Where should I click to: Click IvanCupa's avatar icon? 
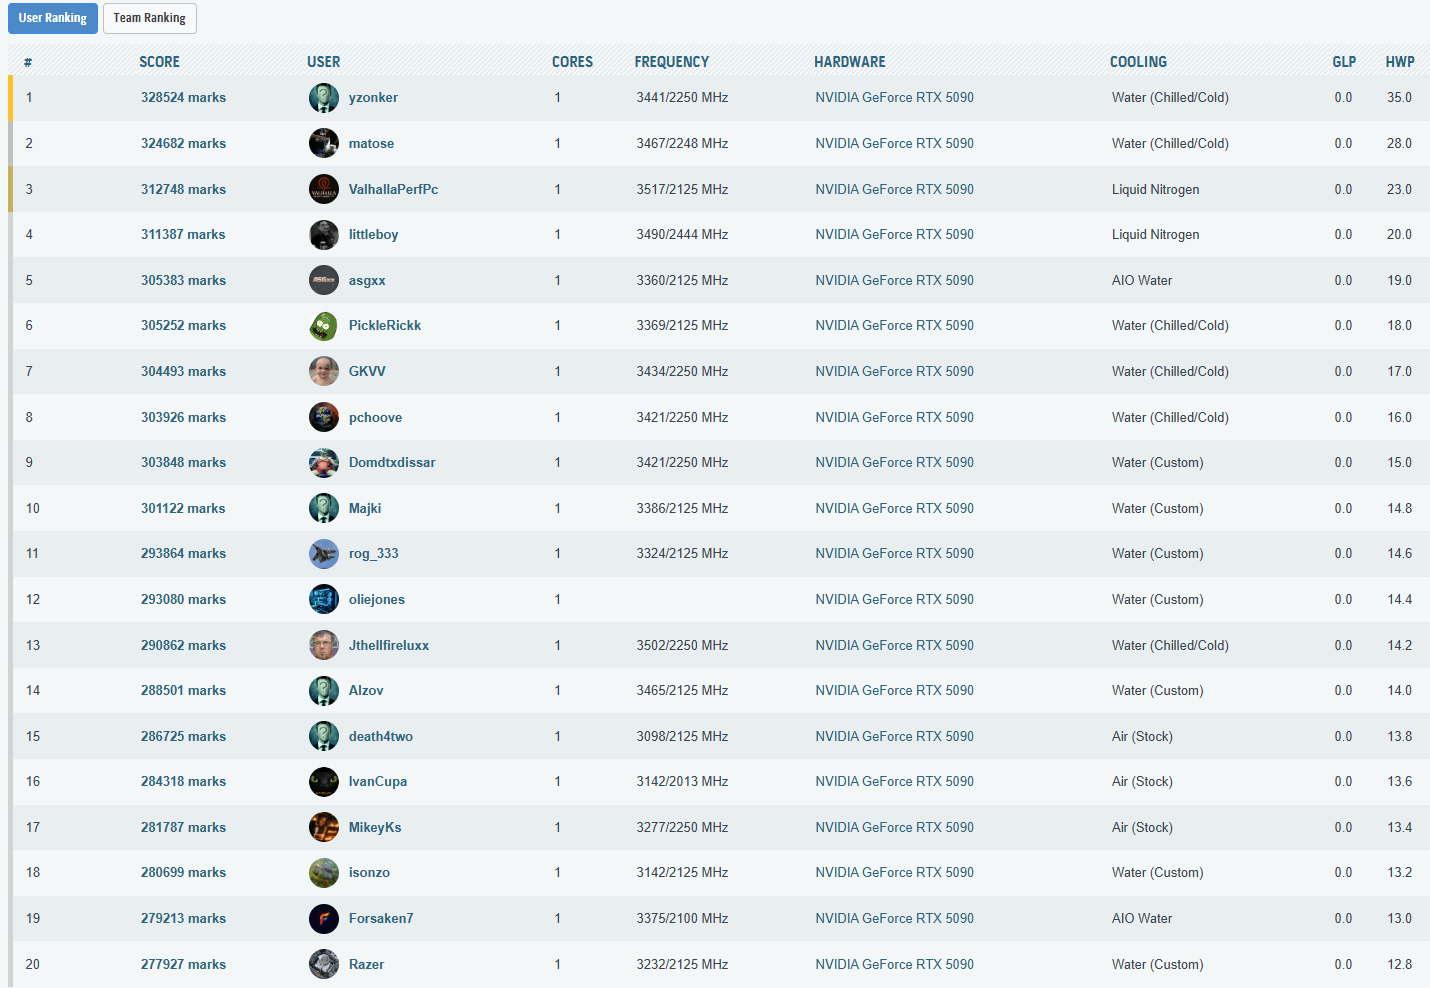[x=323, y=782]
